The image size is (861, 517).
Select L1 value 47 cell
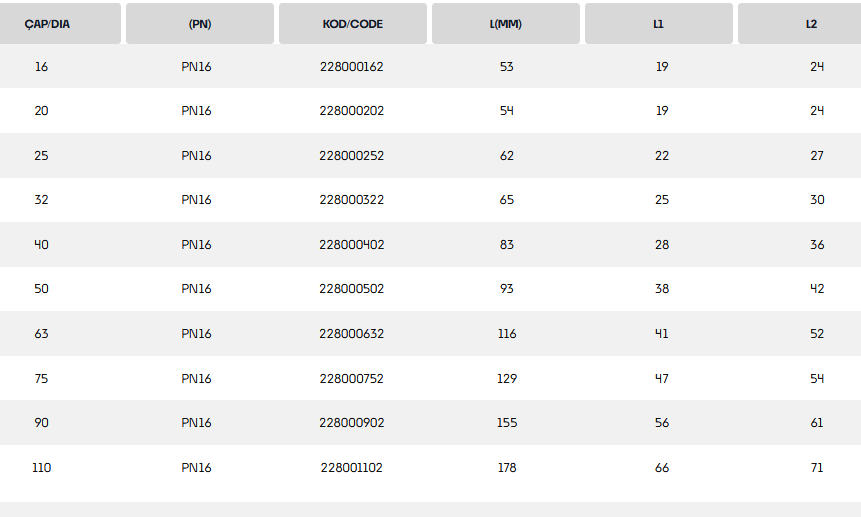point(662,379)
